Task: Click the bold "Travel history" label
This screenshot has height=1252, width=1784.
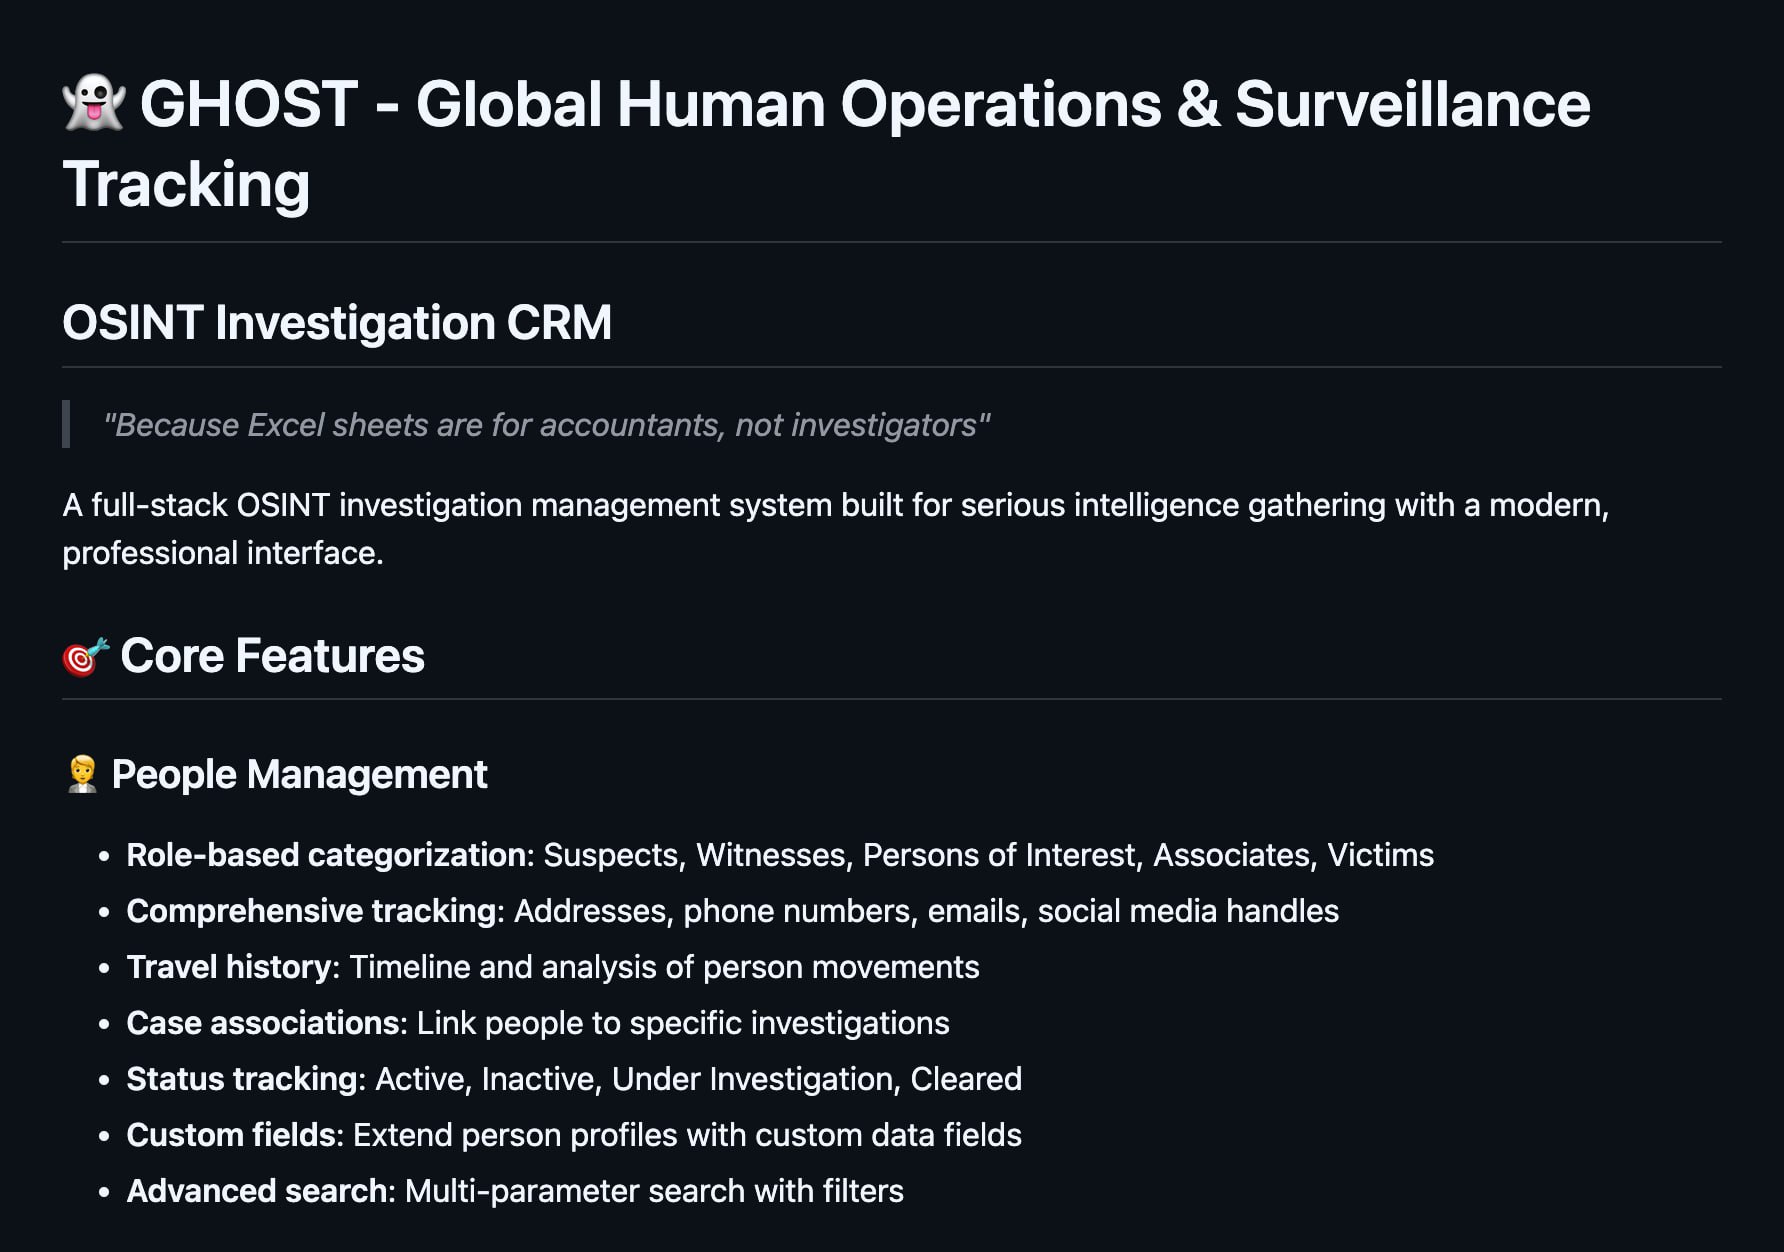Action: (x=229, y=967)
